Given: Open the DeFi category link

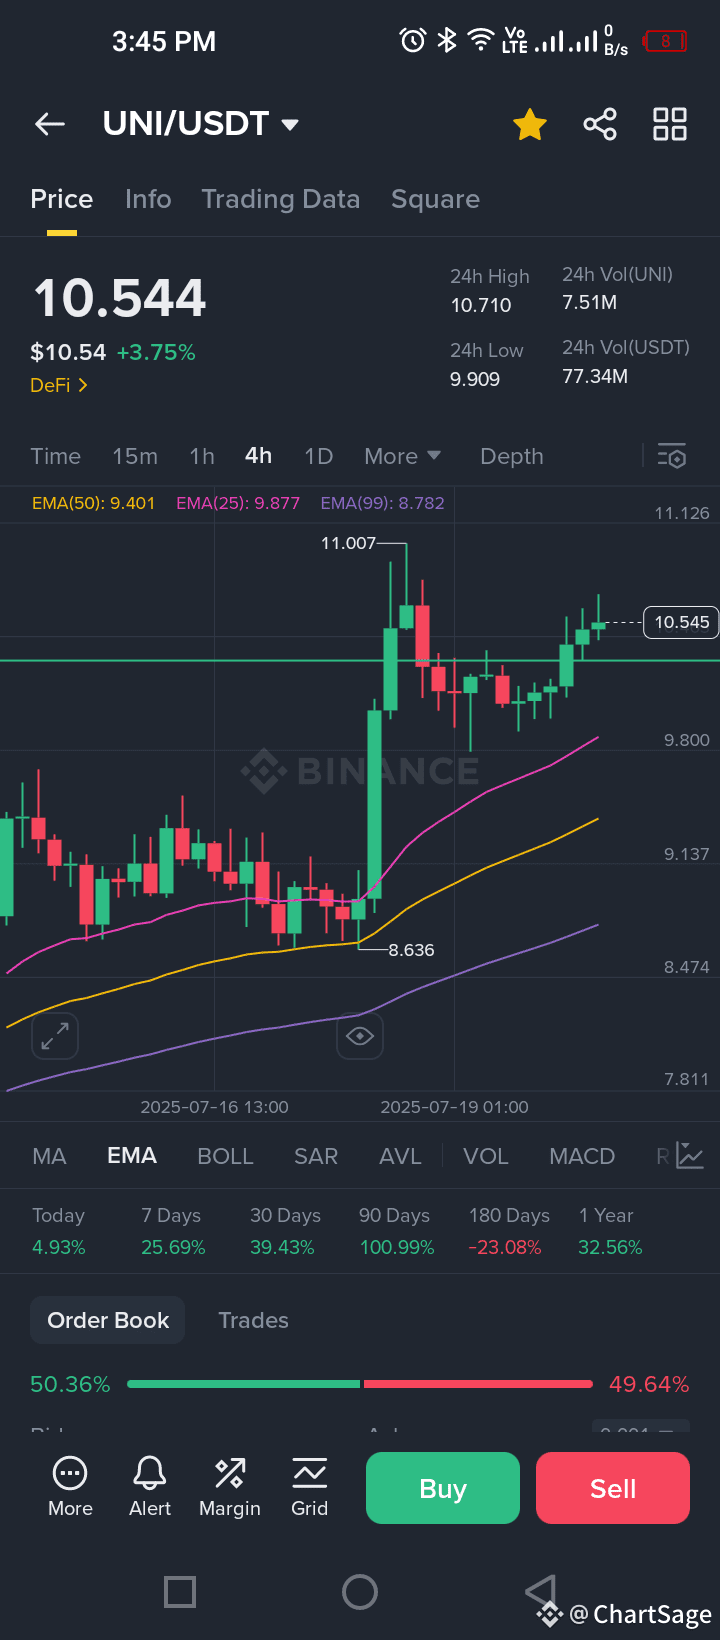Looking at the screenshot, I should 59,385.
